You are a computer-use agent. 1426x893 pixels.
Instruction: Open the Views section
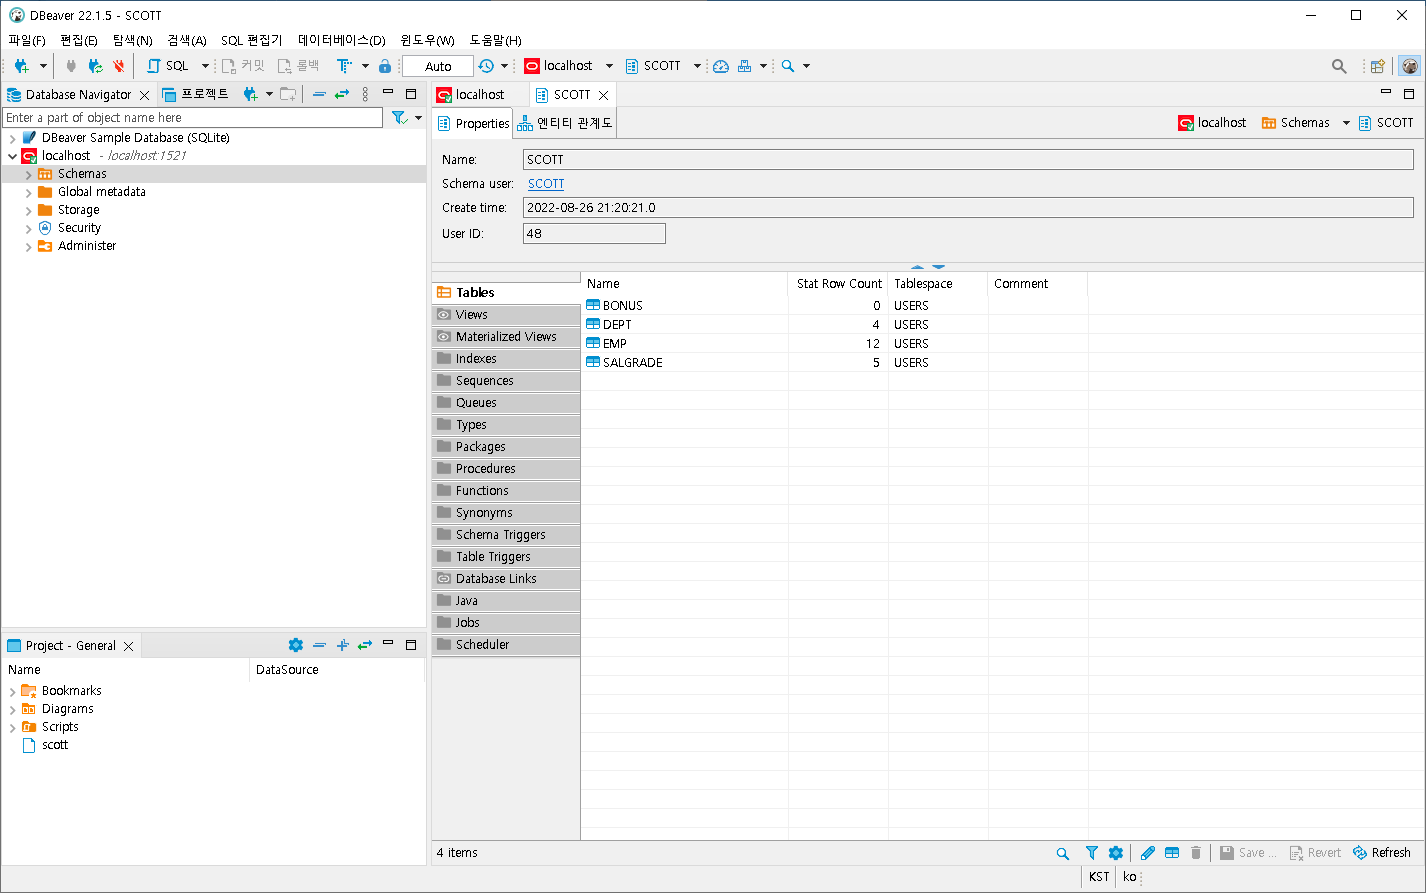click(x=506, y=315)
